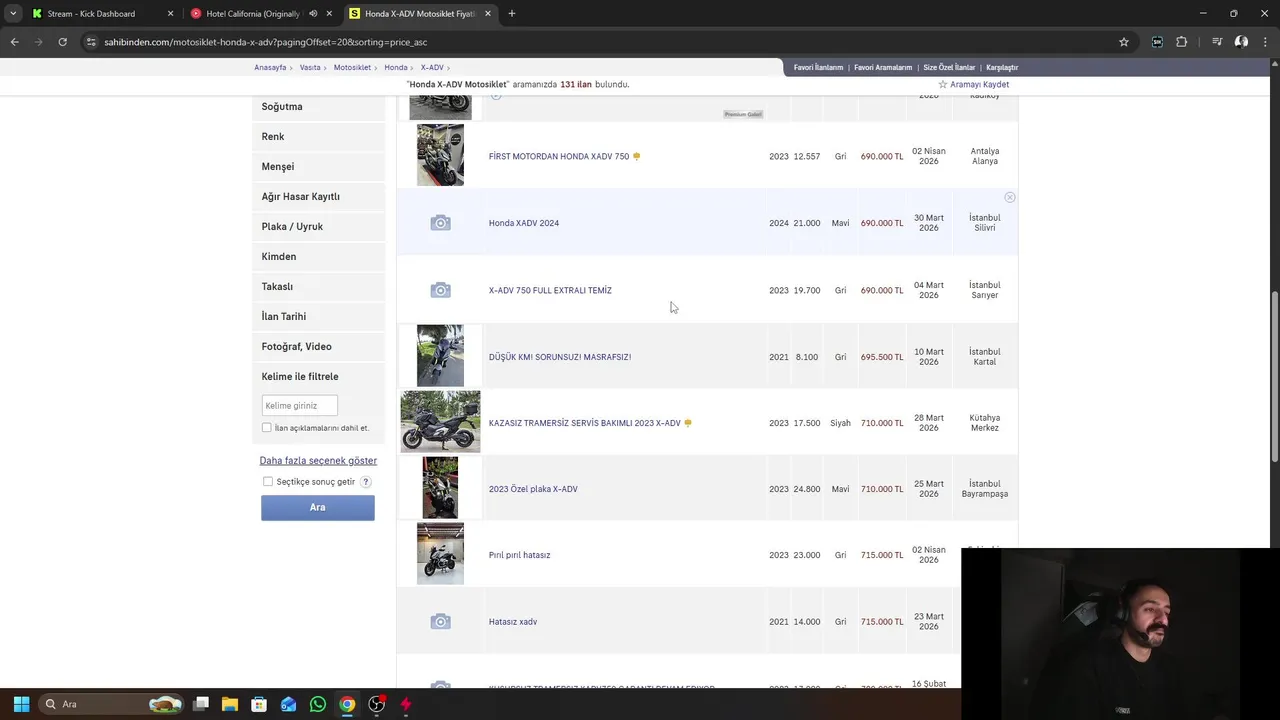Click Daha fazla seçenek göster
This screenshot has height=720, width=1280.
click(x=318, y=461)
